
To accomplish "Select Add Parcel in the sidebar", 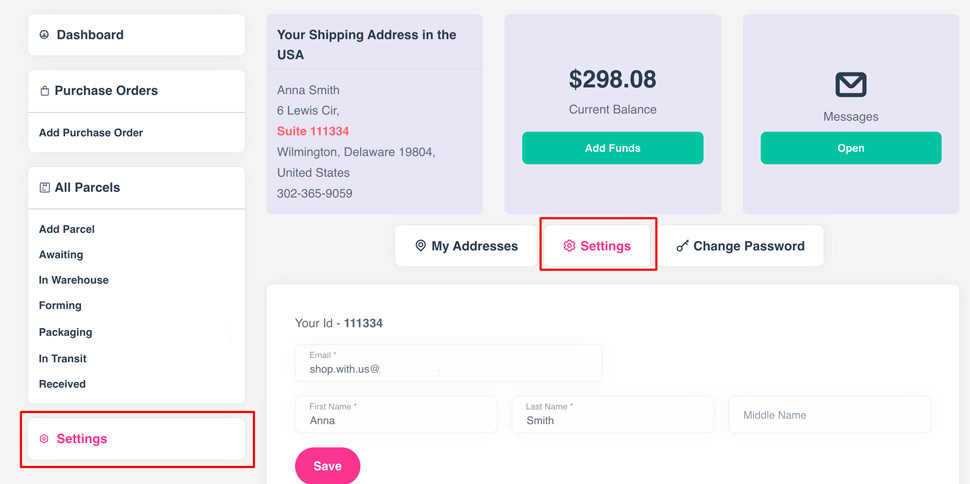I will [x=67, y=230].
